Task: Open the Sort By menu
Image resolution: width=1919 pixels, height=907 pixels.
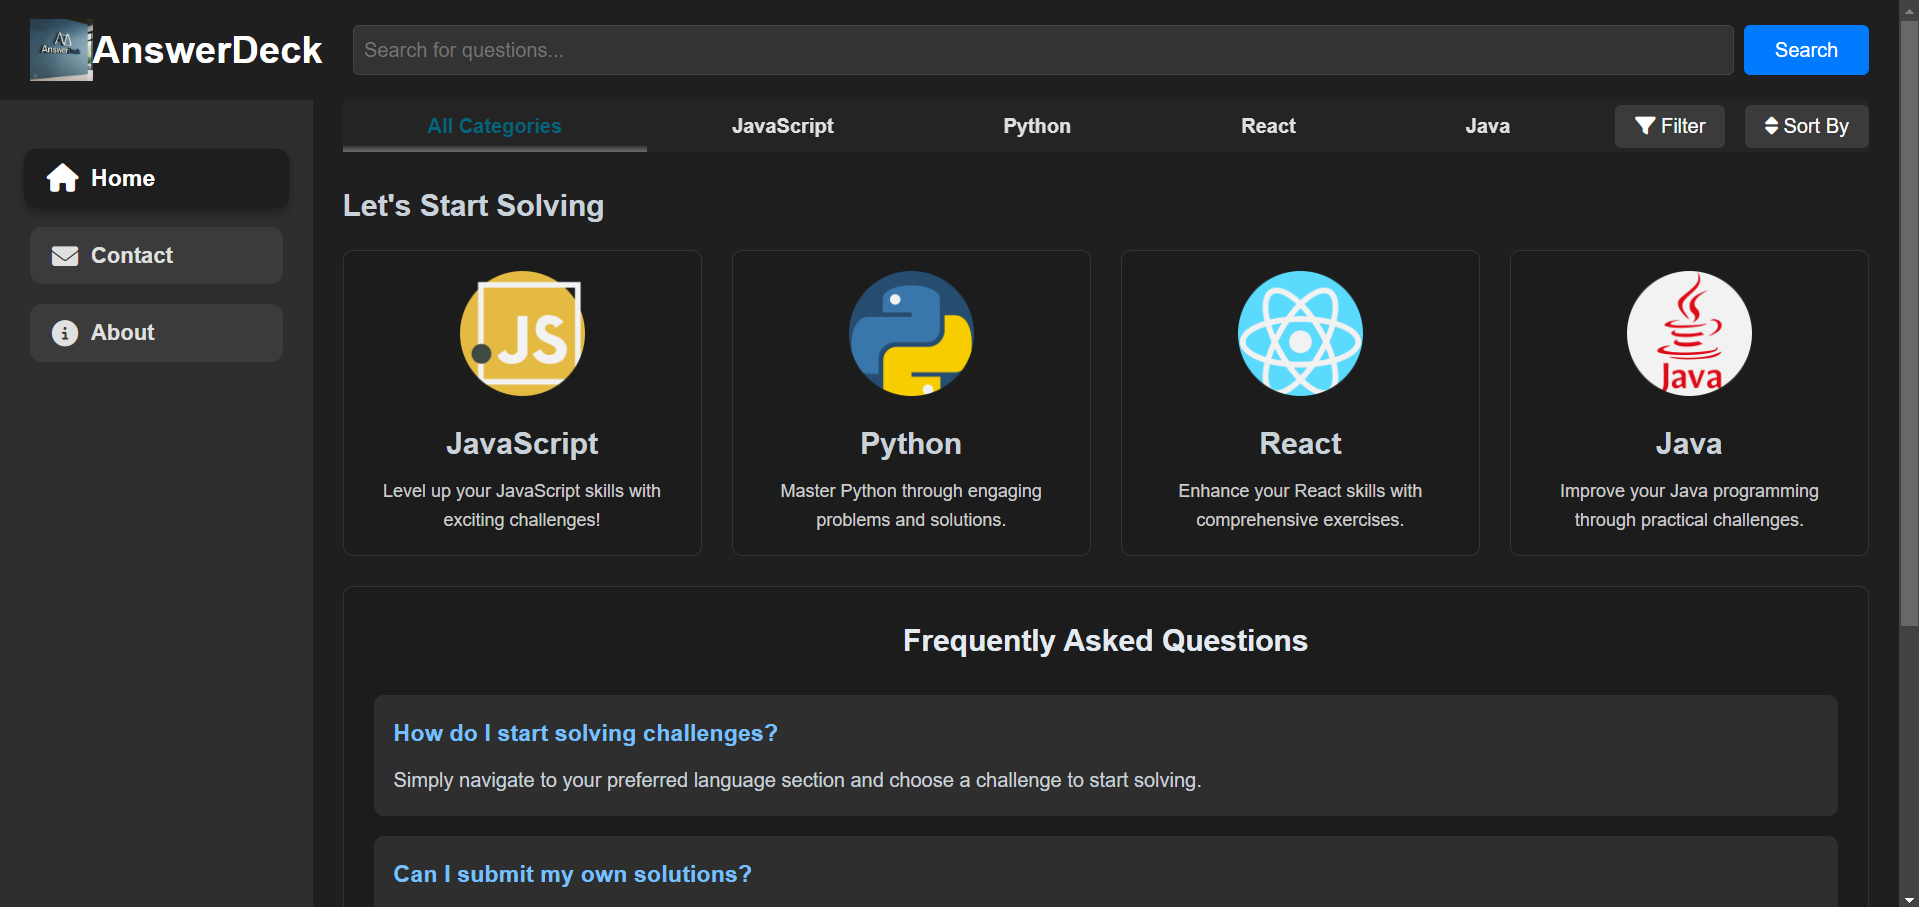Action: (x=1806, y=126)
